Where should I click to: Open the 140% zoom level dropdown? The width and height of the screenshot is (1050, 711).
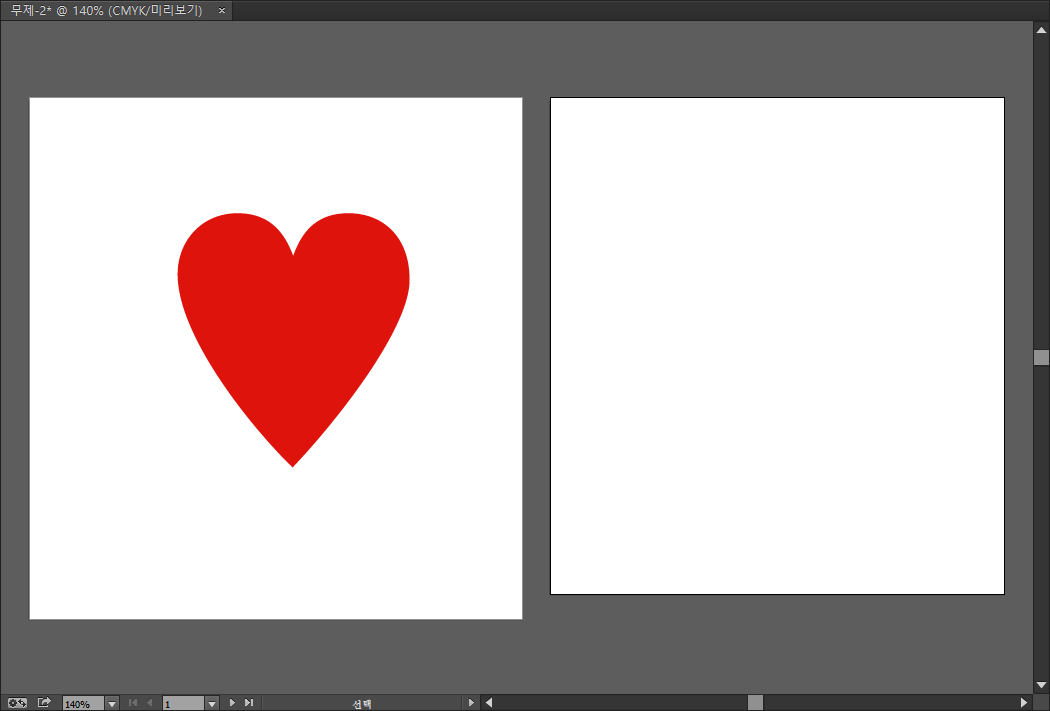(x=112, y=704)
